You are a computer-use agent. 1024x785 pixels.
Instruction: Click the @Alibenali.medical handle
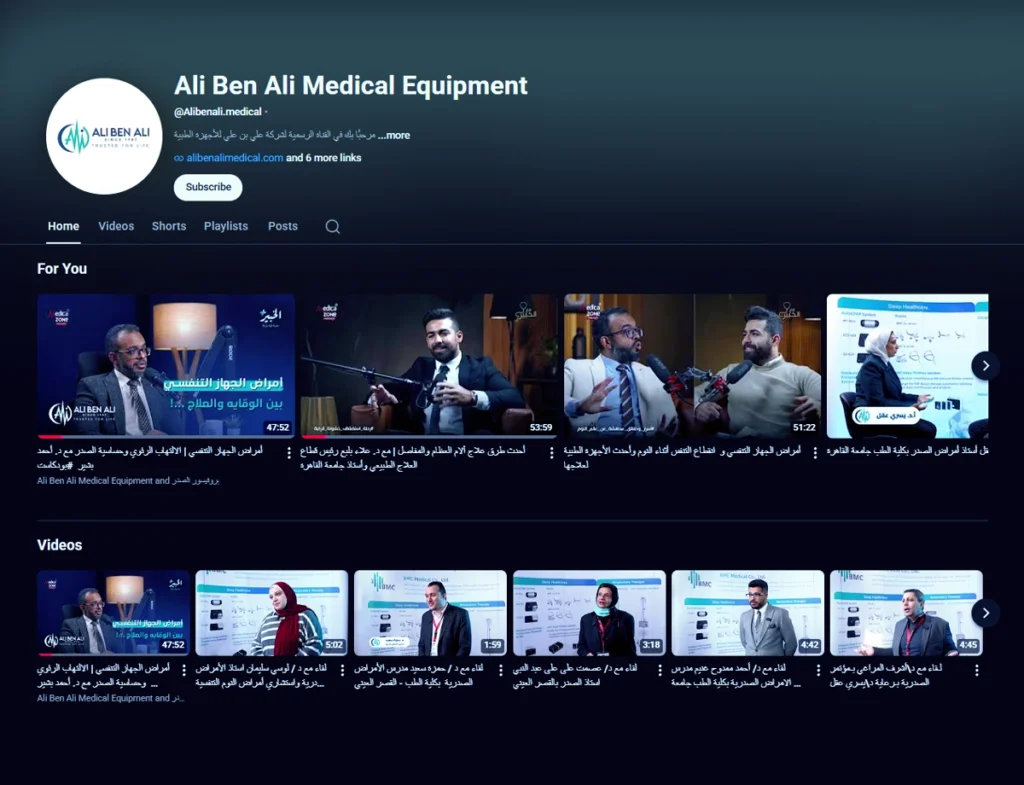pos(217,112)
